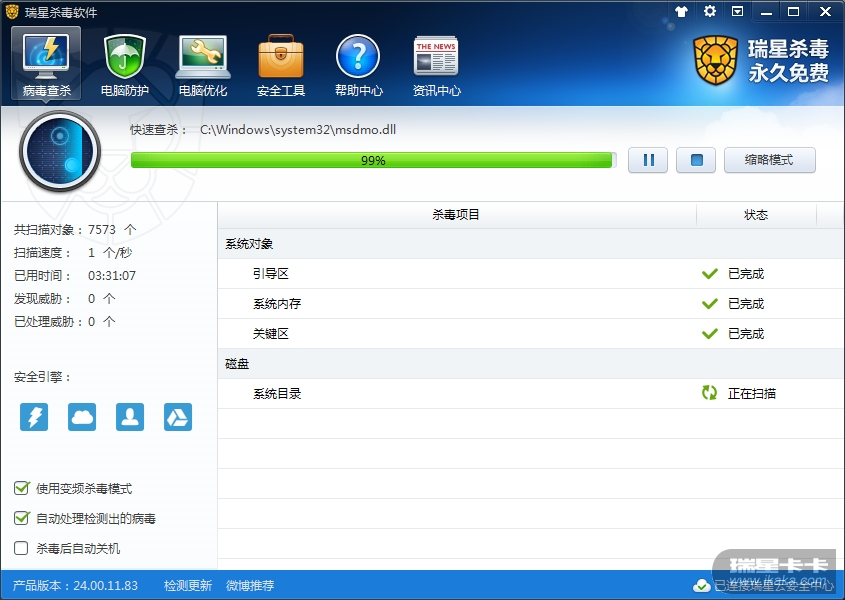The height and width of the screenshot is (600, 845).
Task: Open the title bar dropdown menu icon
Action: pyautogui.click(x=737, y=11)
